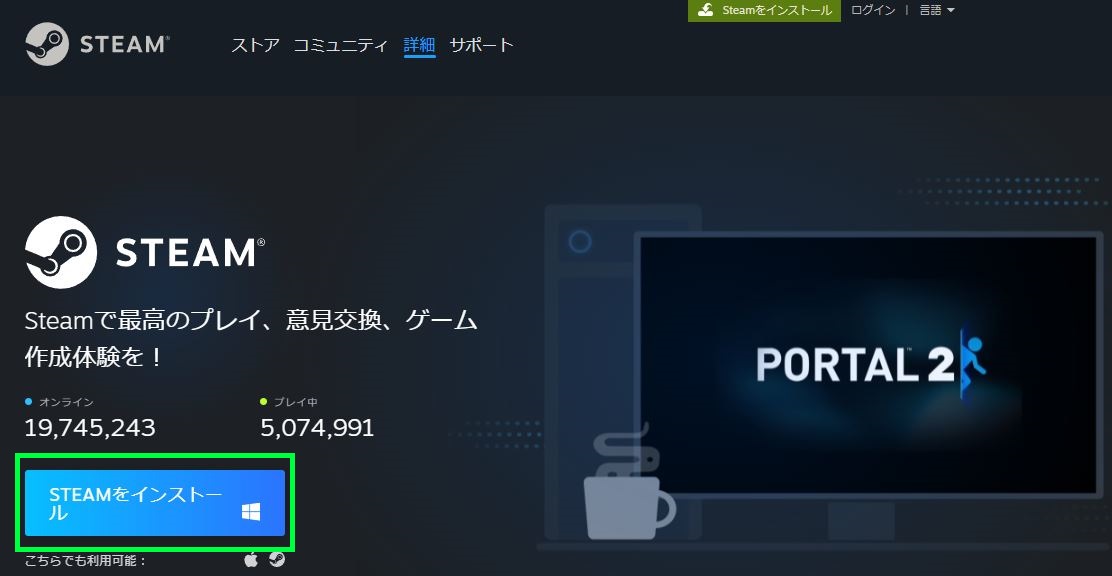Select the SteamOS/Linux download icon

(x=277, y=560)
